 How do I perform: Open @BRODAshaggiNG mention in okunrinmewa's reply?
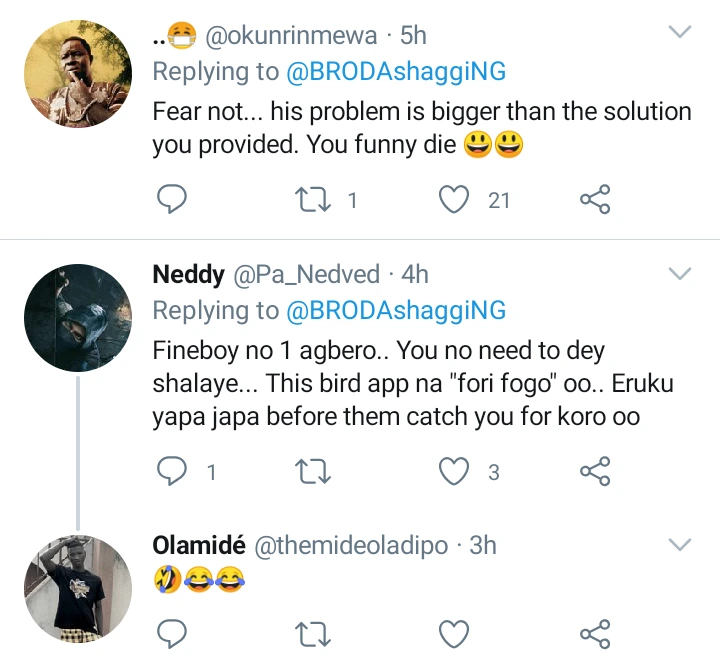coord(396,71)
